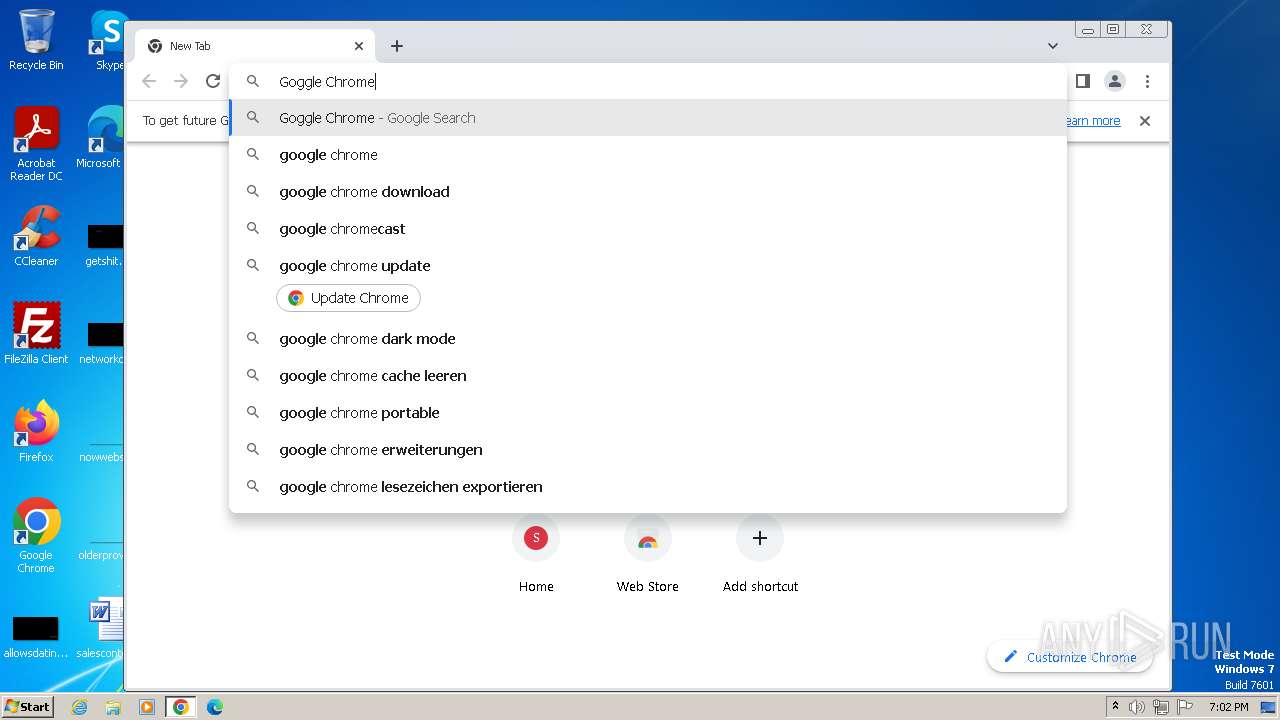Choose Goggle Chrome - Google Search suggestion

pyautogui.click(x=648, y=118)
